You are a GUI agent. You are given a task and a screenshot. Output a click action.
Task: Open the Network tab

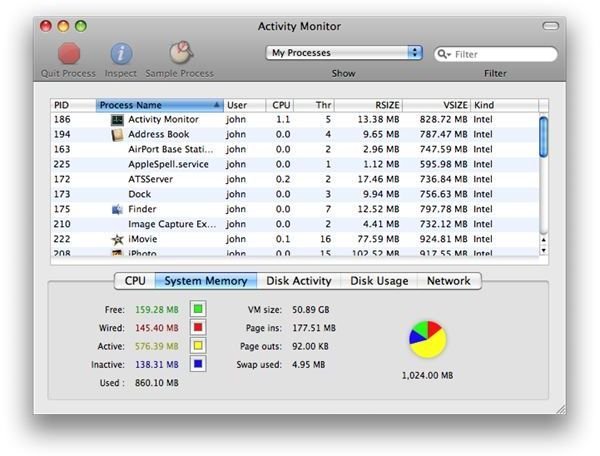[449, 281]
